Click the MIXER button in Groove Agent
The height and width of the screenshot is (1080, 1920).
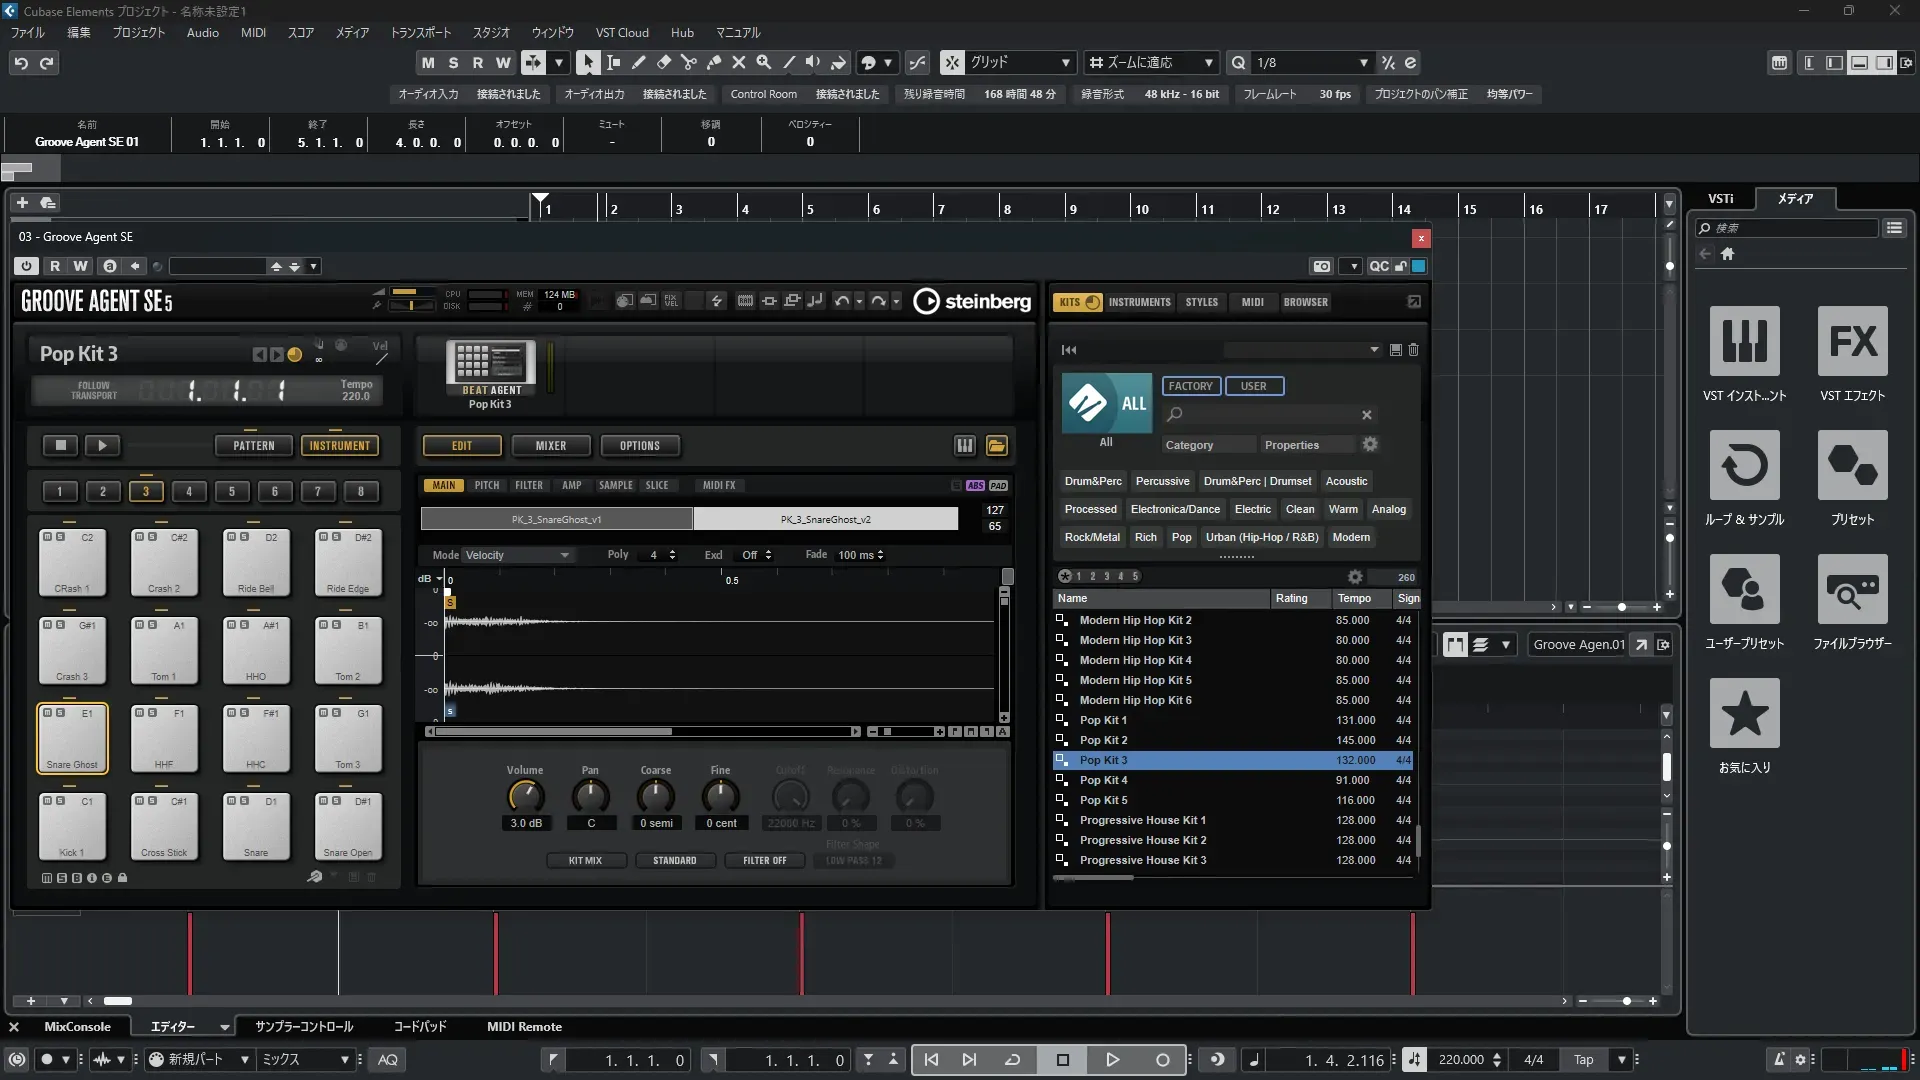click(550, 446)
